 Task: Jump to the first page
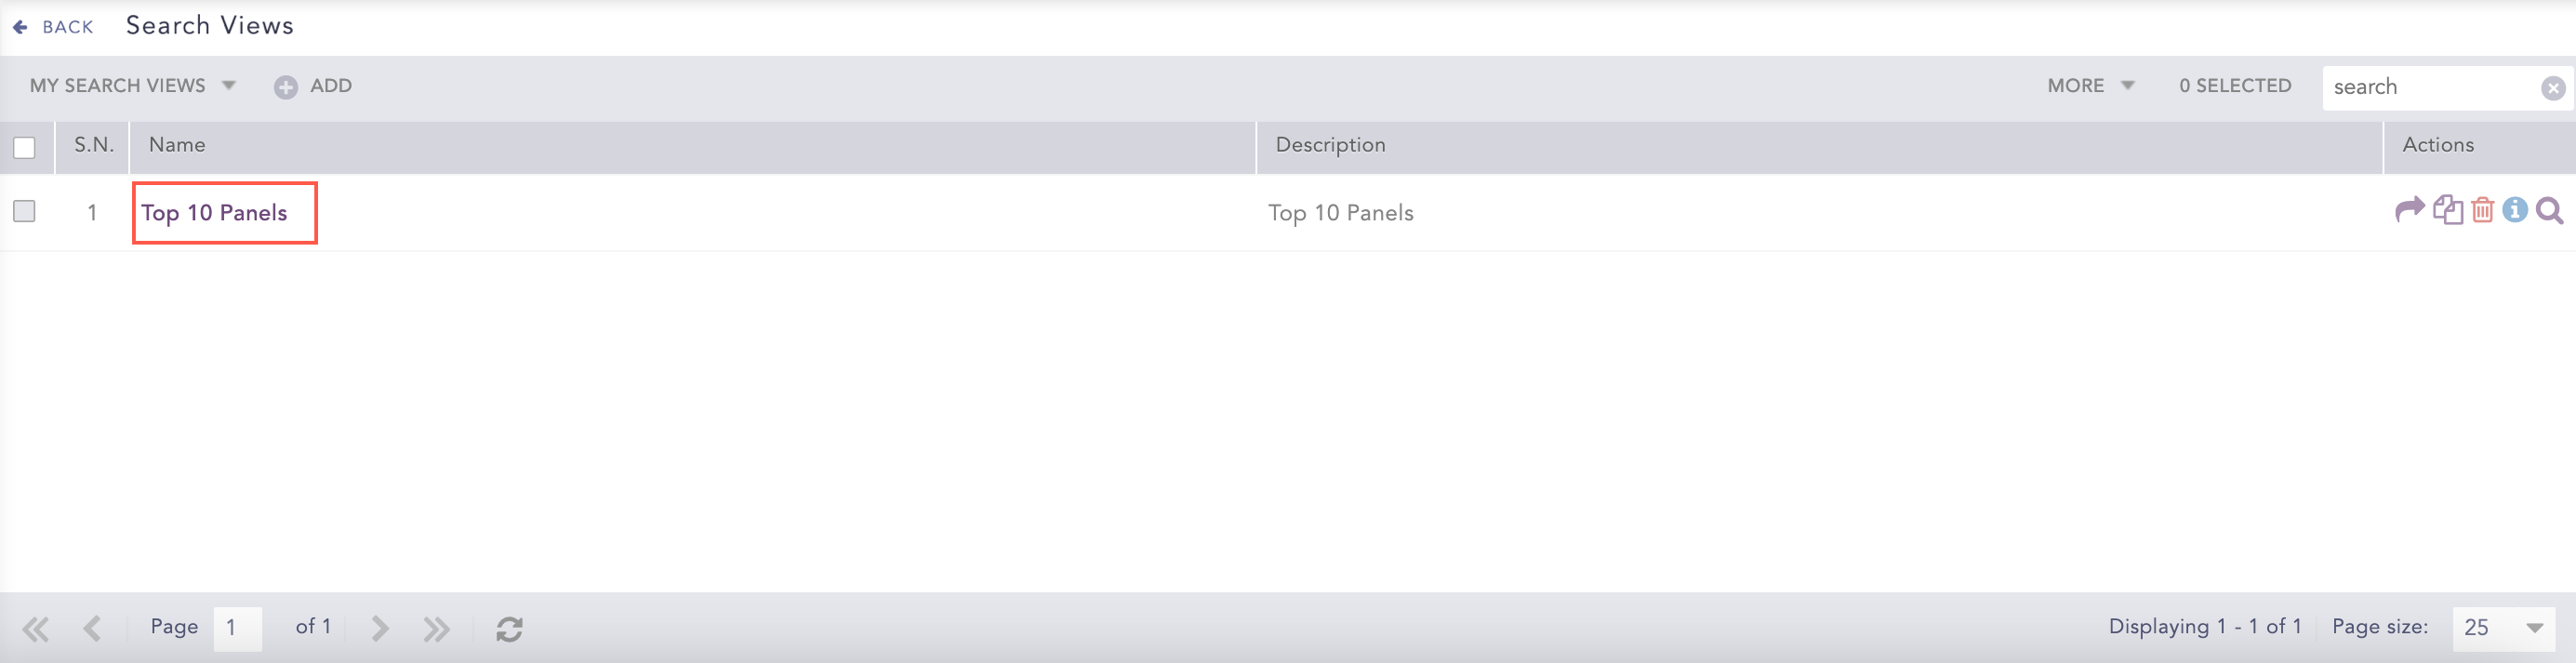[36, 629]
